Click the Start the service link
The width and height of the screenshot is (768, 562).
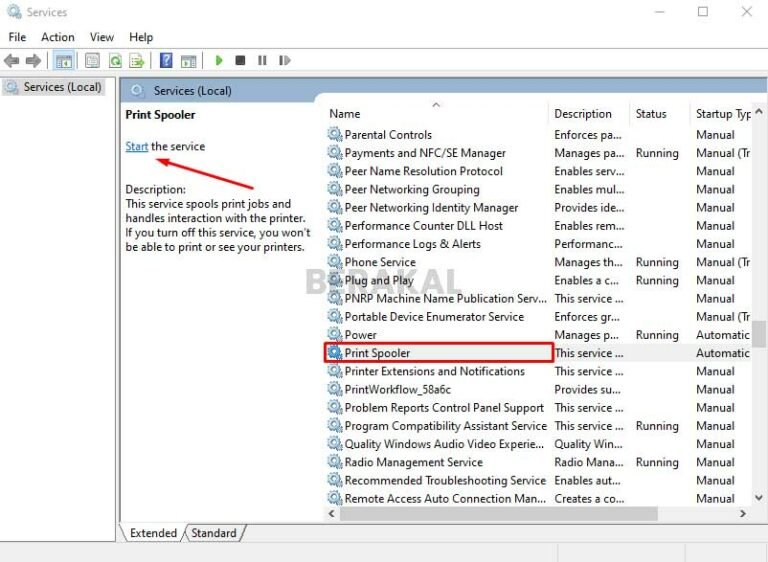click(x=137, y=146)
